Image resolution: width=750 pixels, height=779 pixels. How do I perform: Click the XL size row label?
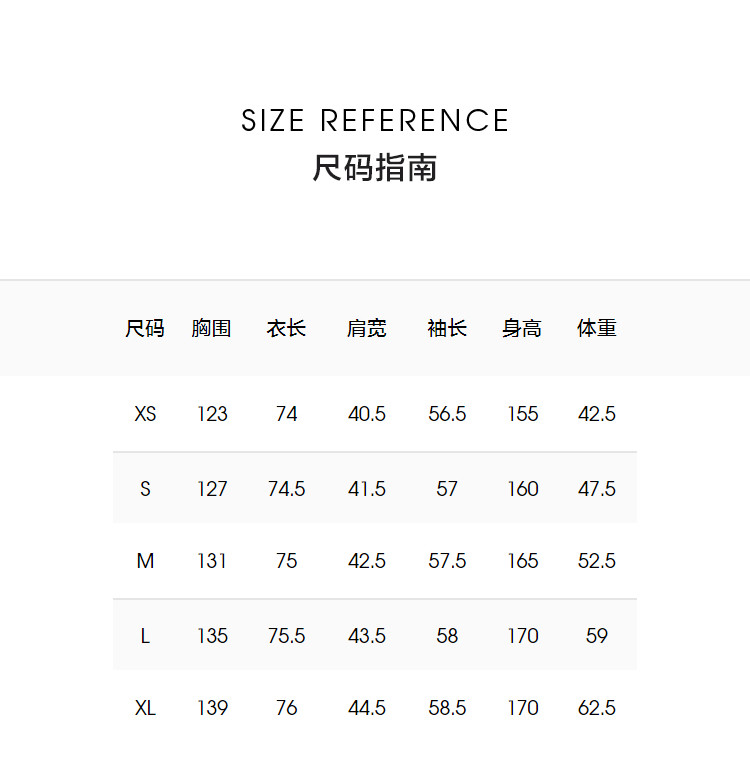tap(145, 708)
